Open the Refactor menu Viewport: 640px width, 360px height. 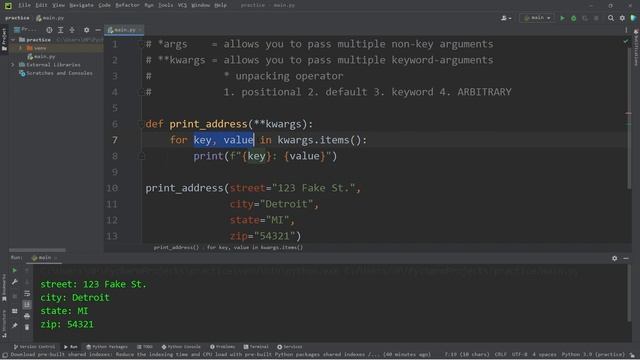pyautogui.click(x=127, y=5)
